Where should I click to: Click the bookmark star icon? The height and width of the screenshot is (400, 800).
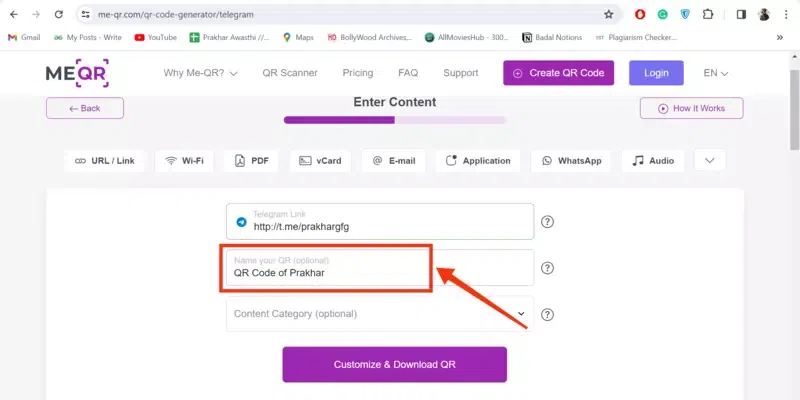click(x=608, y=15)
